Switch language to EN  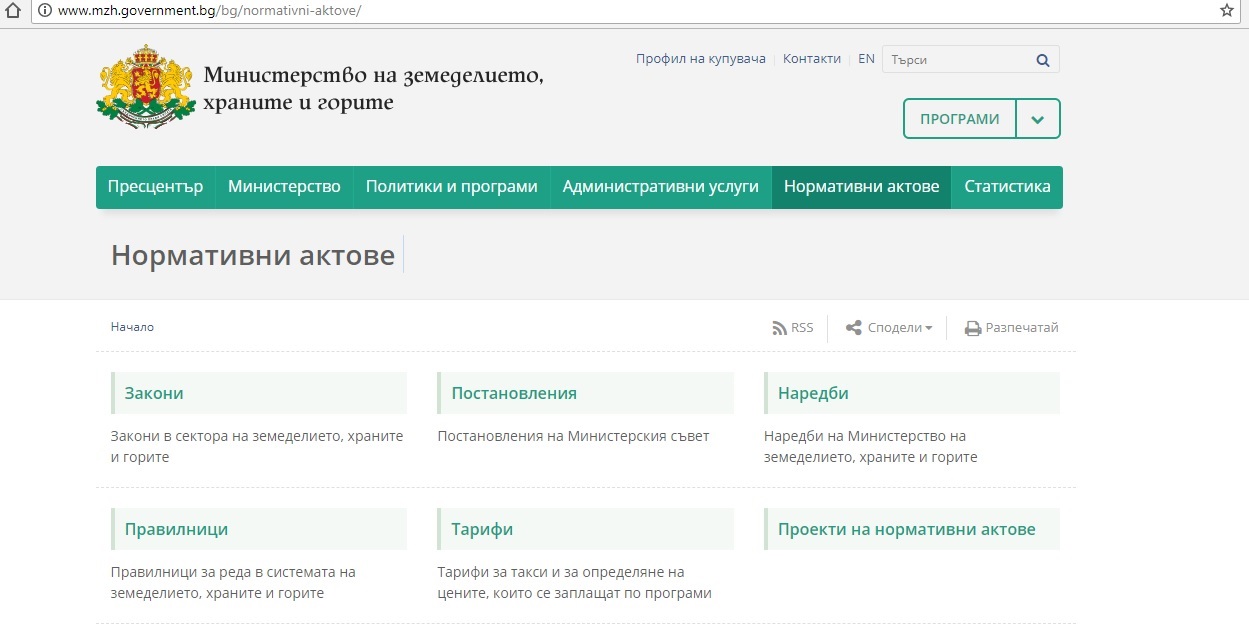(866, 59)
